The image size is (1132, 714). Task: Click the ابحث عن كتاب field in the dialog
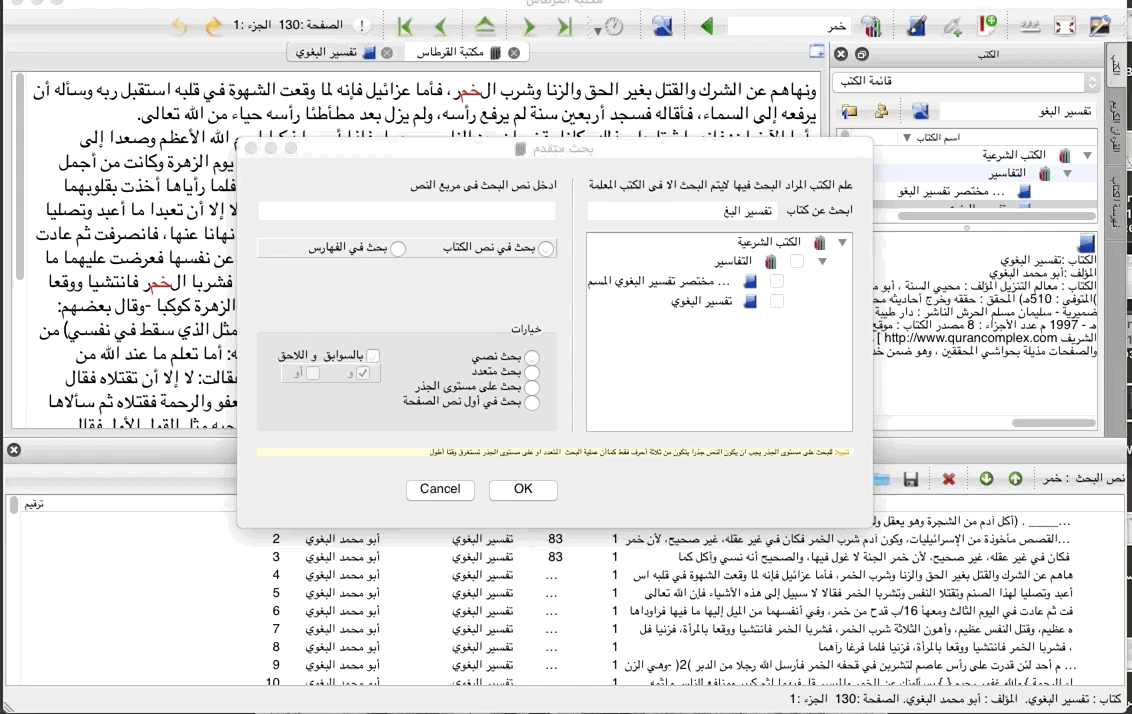click(683, 211)
